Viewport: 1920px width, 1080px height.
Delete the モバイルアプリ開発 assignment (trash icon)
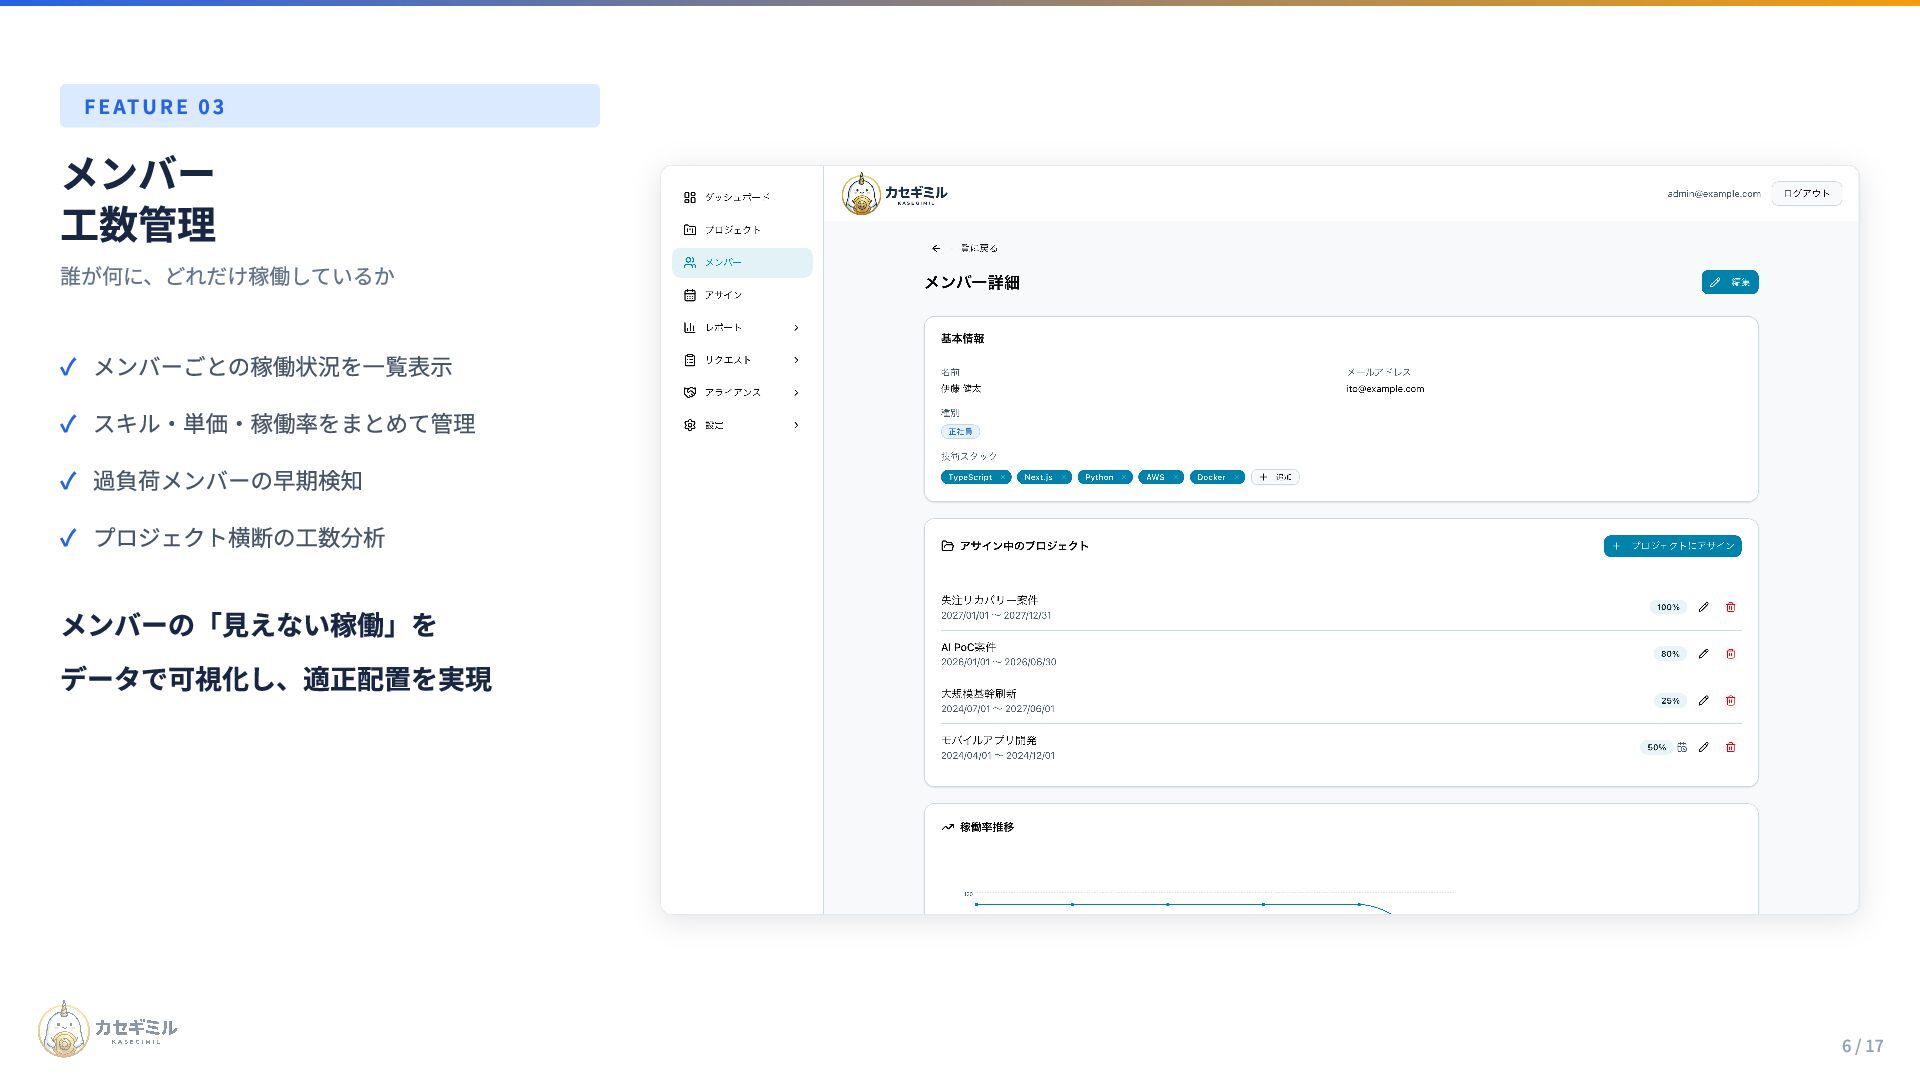(1731, 747)
